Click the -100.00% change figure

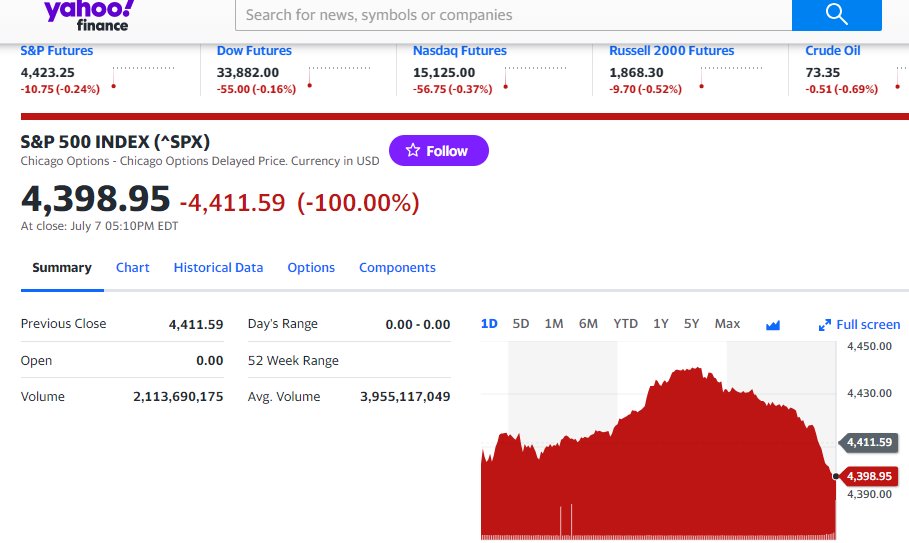point(358,202)
